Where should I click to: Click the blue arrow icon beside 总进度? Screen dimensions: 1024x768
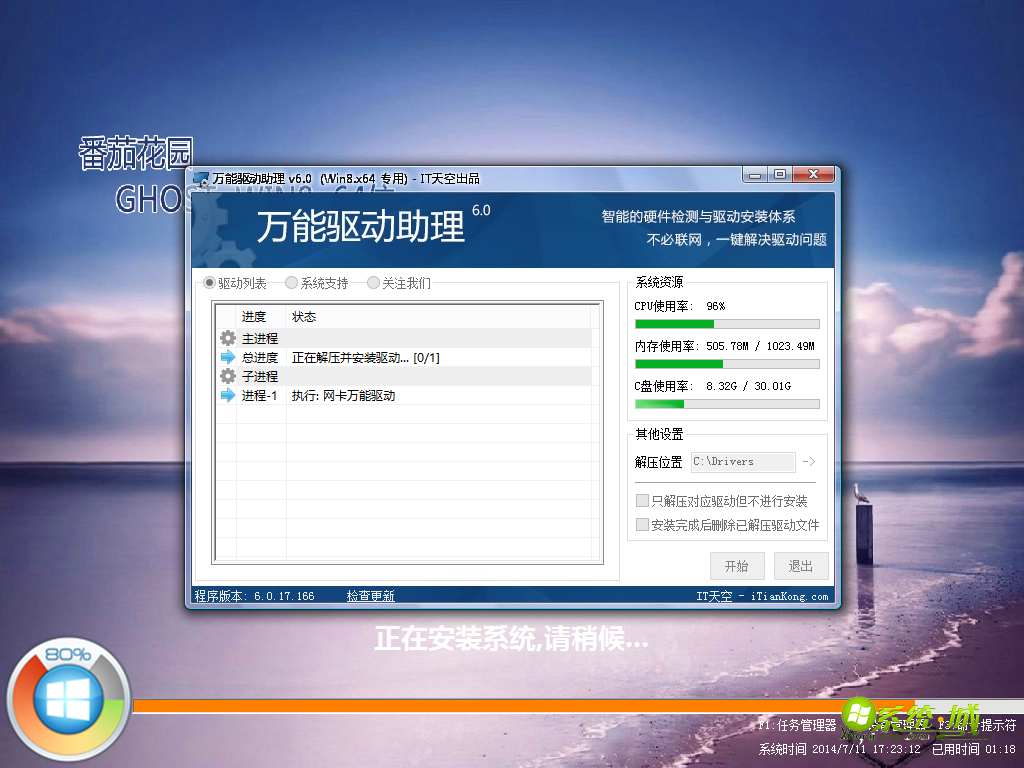228,357
